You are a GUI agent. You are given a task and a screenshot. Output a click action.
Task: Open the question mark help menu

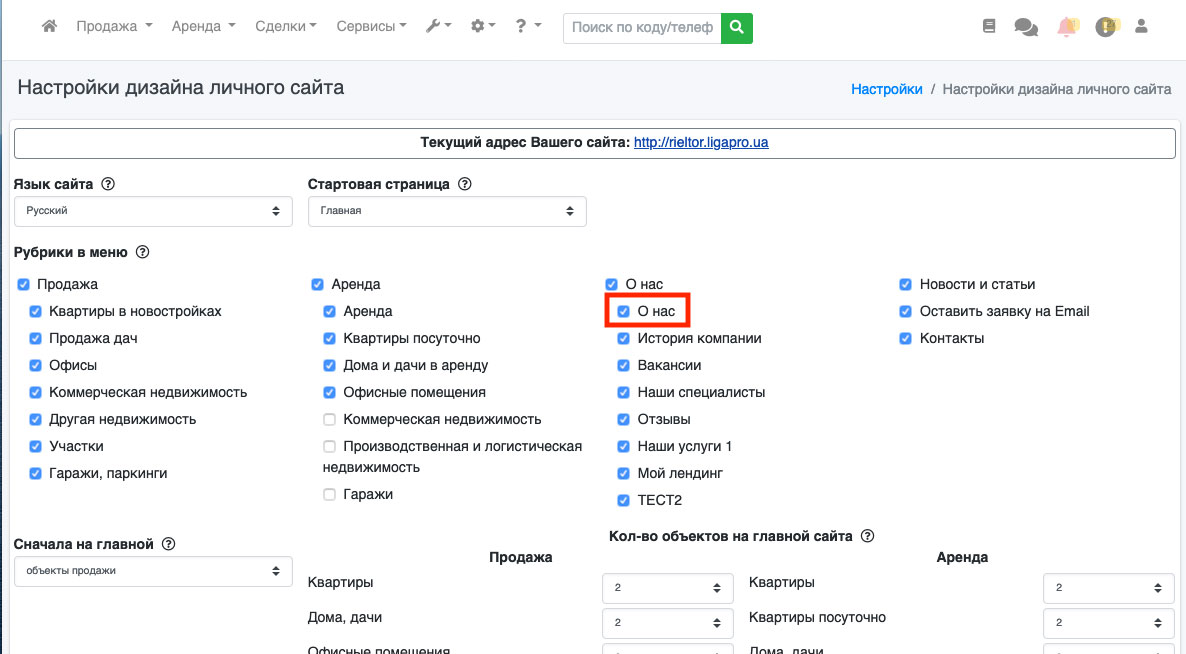528,27
